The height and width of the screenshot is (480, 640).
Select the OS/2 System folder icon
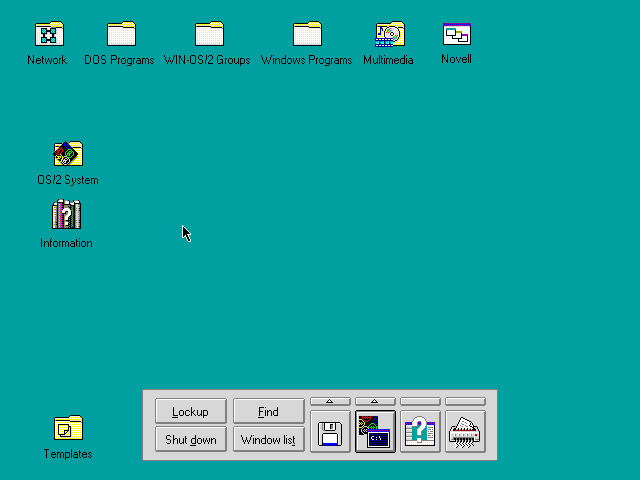click(x=68, y=153)
